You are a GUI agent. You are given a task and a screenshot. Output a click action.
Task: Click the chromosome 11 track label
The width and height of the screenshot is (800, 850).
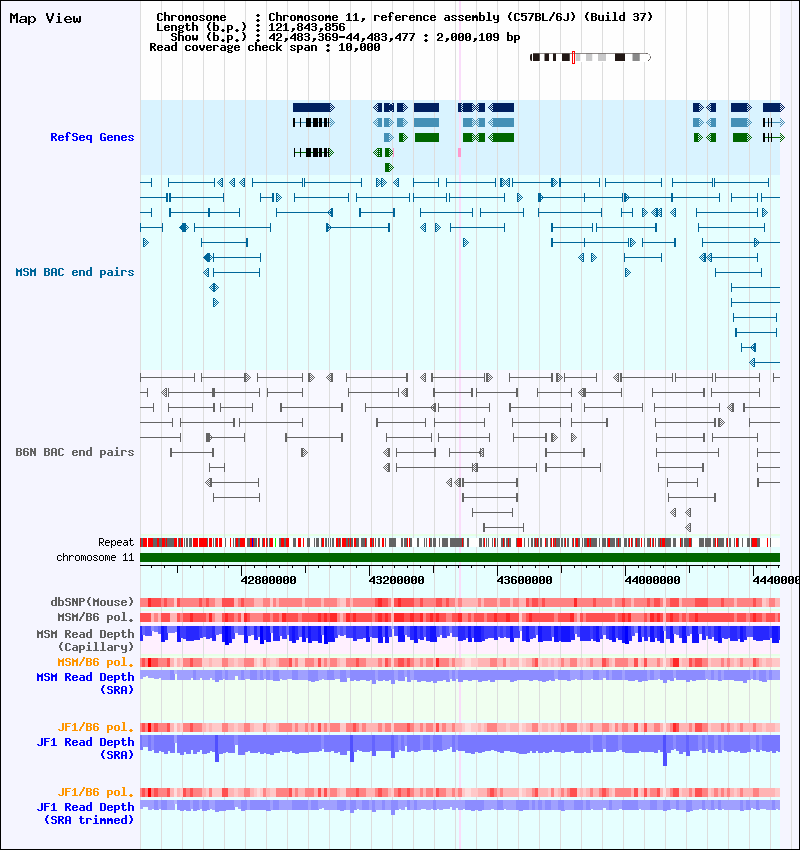(x=95, y=557)
